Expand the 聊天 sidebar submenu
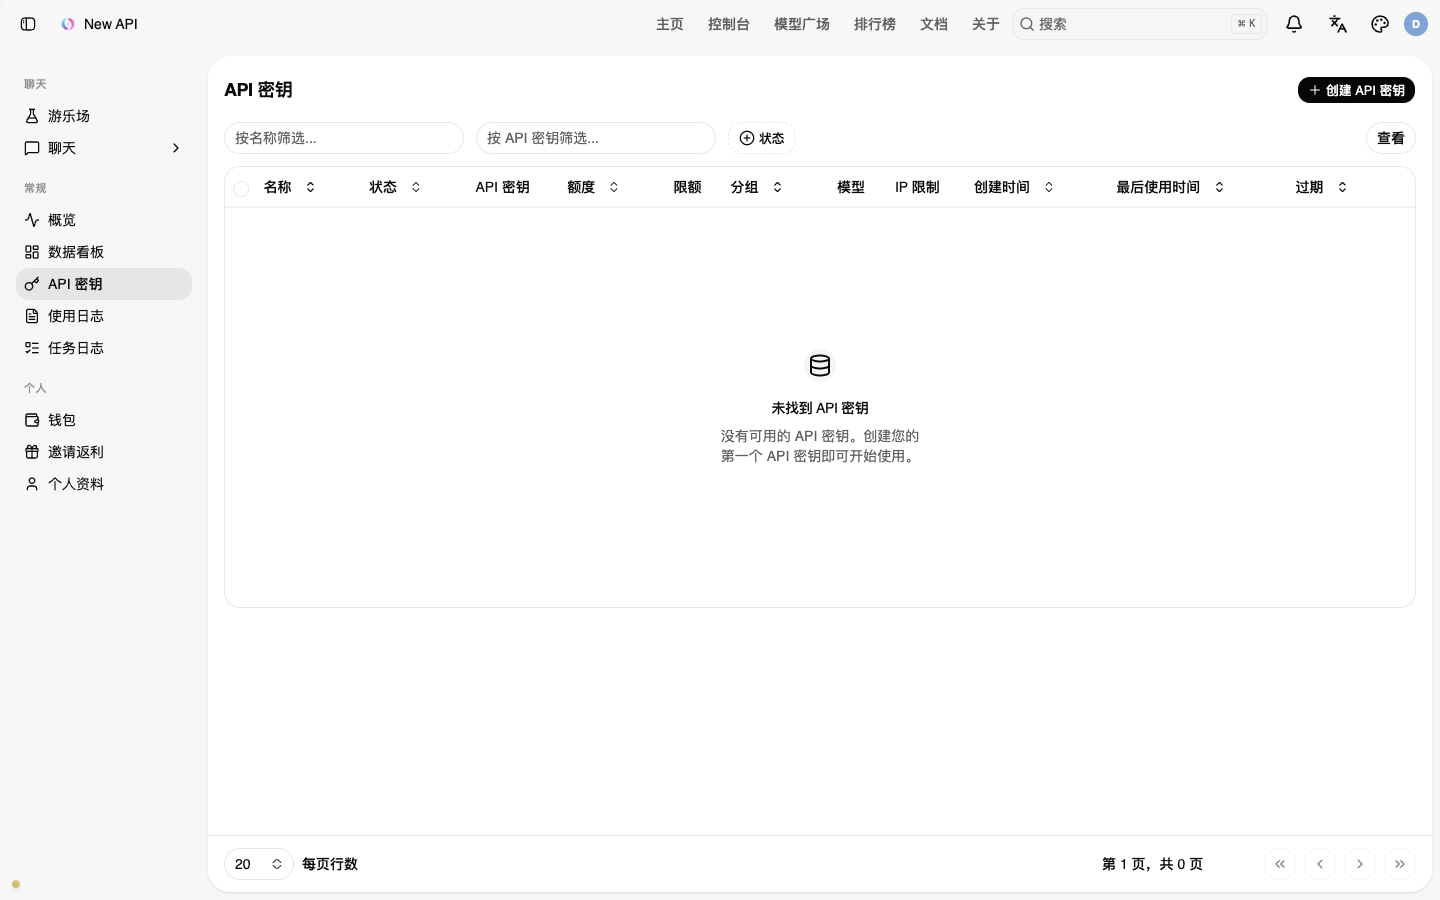This screenshot has height=900, width=1440. tap(104, 148)
